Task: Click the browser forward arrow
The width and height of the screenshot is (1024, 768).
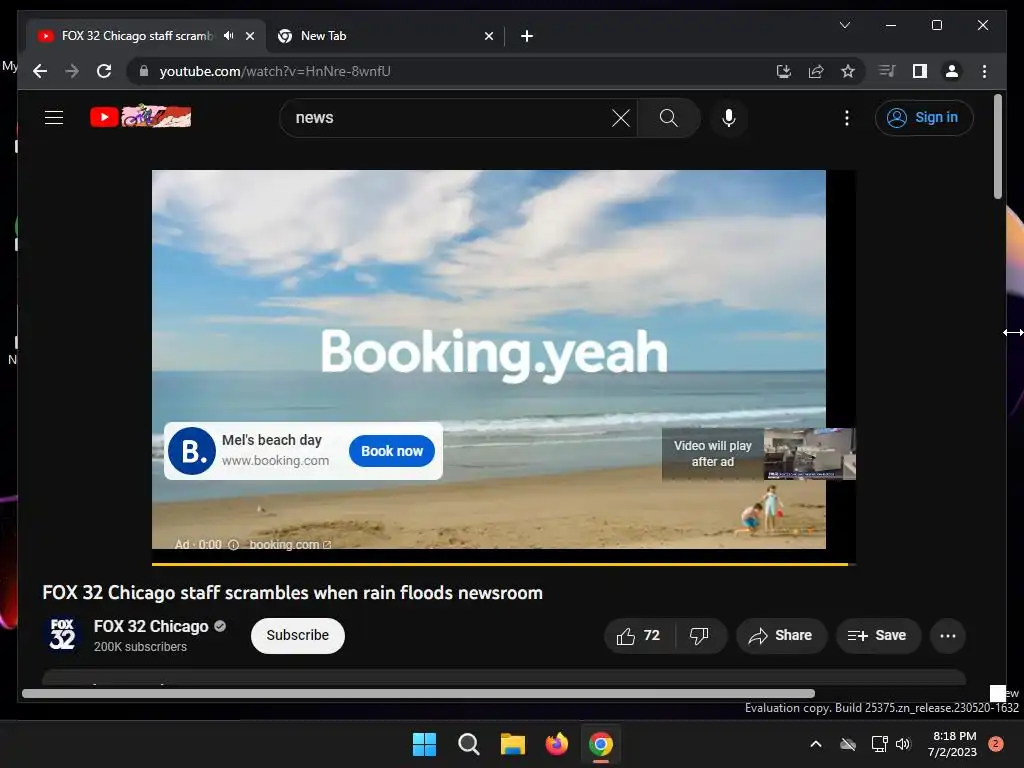Action: [72, 71]
